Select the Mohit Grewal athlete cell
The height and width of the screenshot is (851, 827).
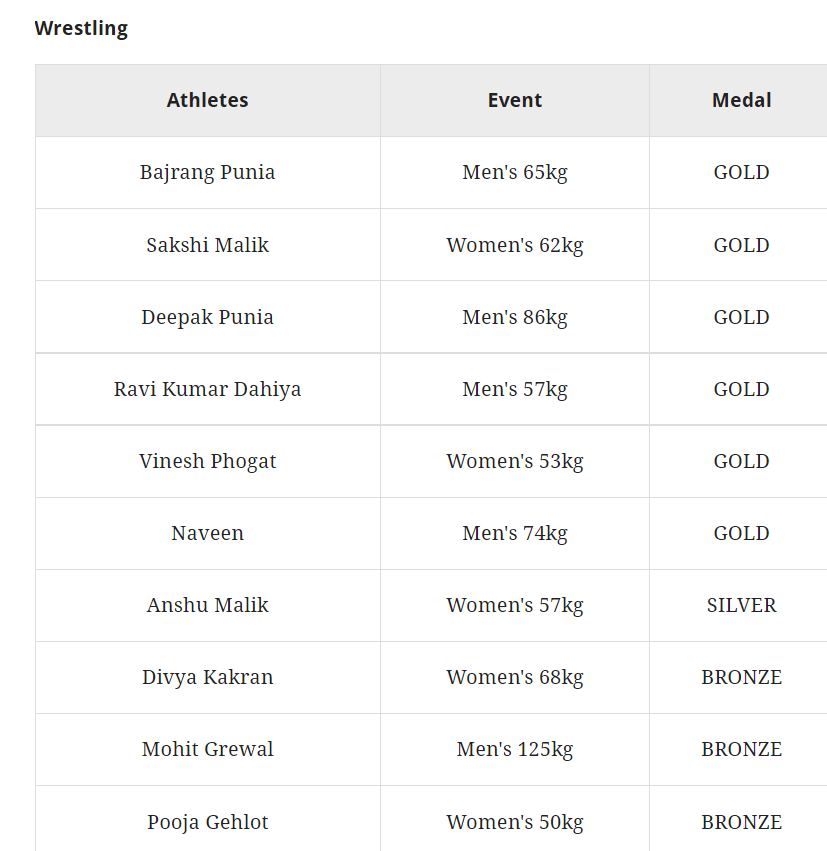tap(207, 749)
